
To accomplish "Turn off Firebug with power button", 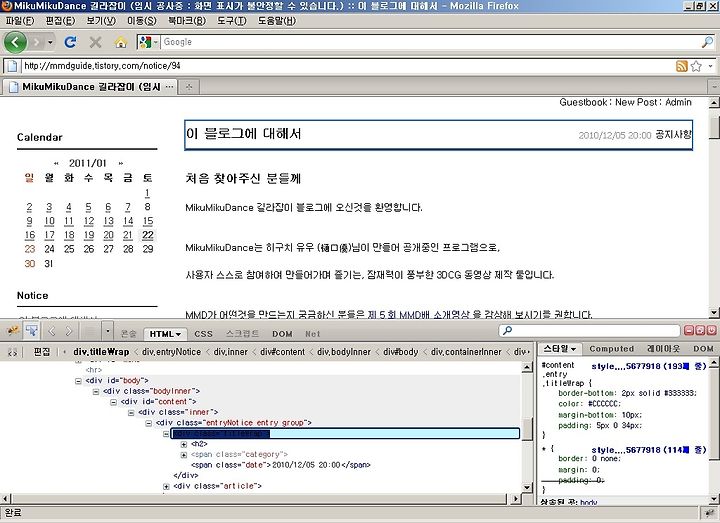I will click(x=711, y=330).
